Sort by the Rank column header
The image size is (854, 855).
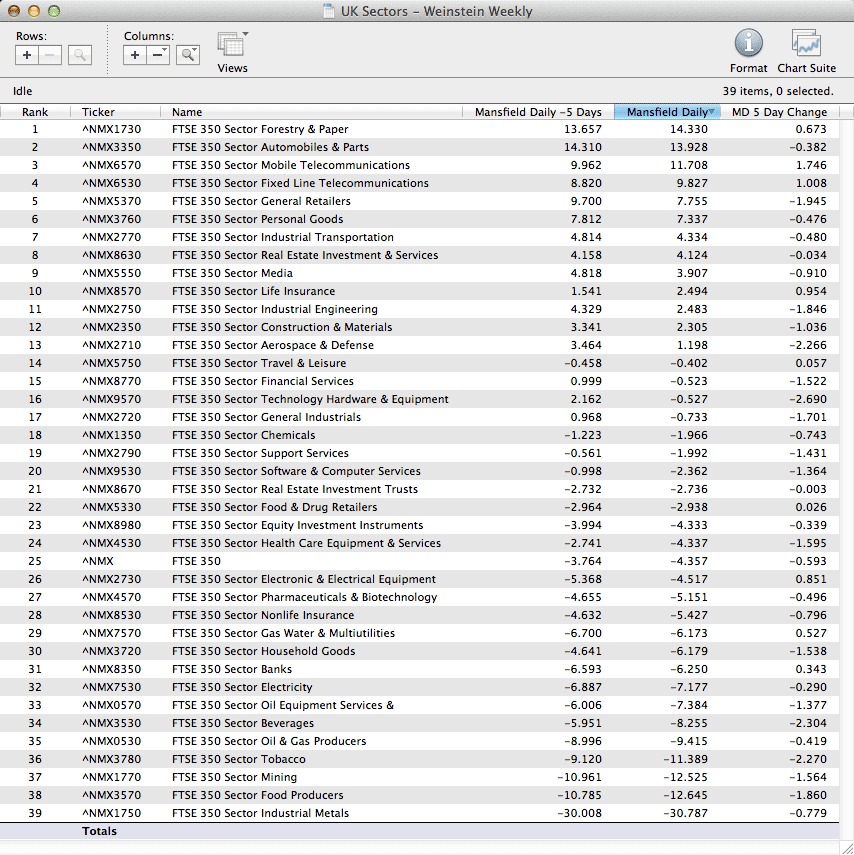(x=35, y=112)
